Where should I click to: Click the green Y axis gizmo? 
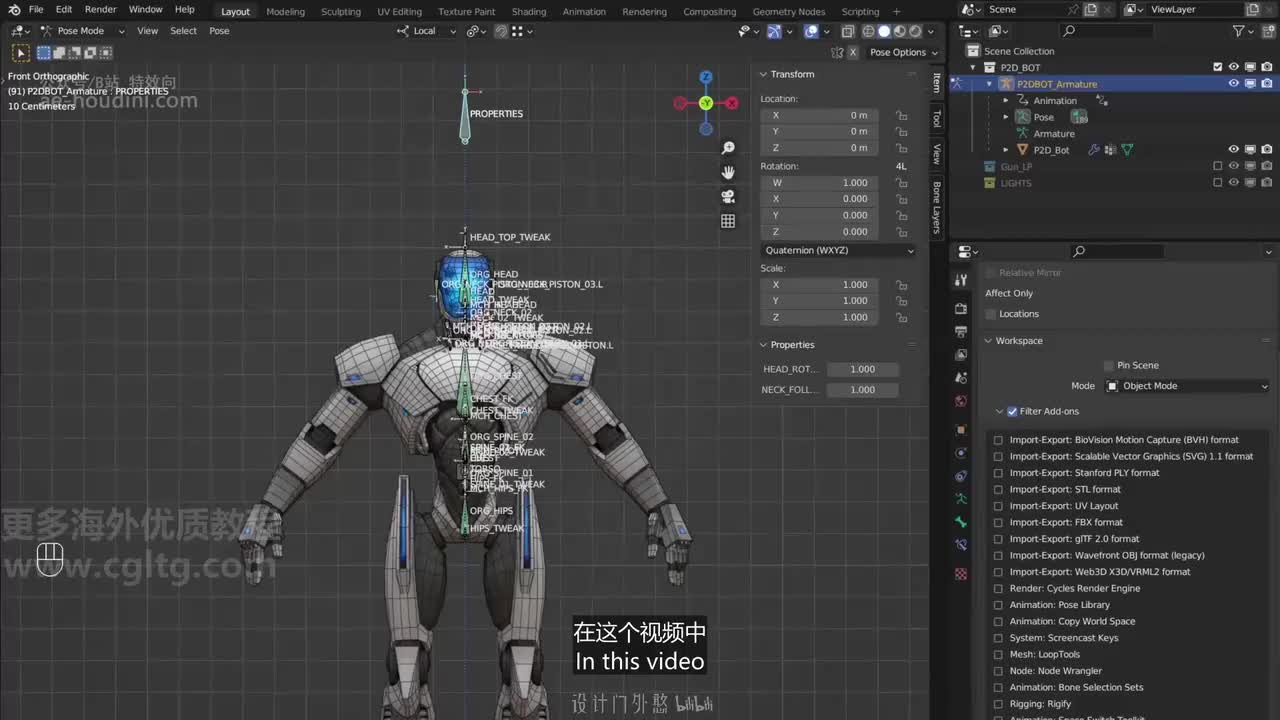706,103
